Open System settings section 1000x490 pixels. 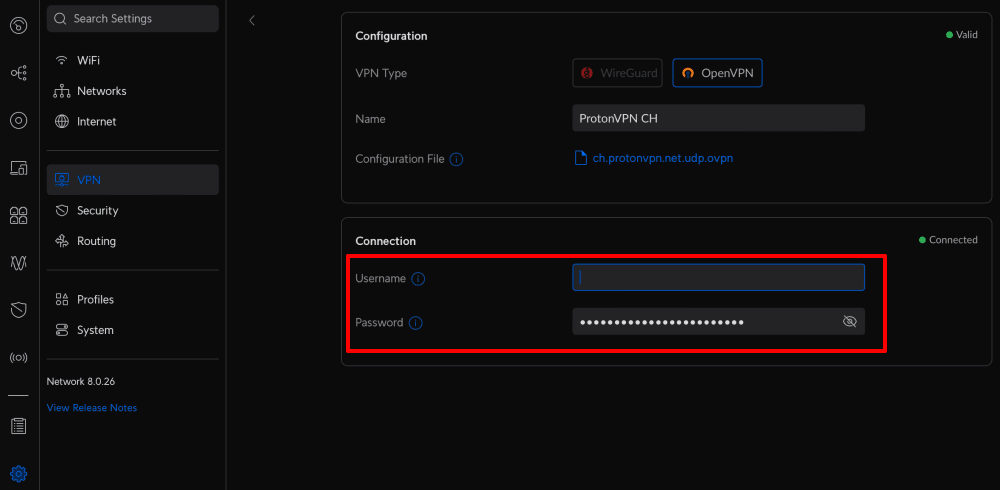pos(133,330)
